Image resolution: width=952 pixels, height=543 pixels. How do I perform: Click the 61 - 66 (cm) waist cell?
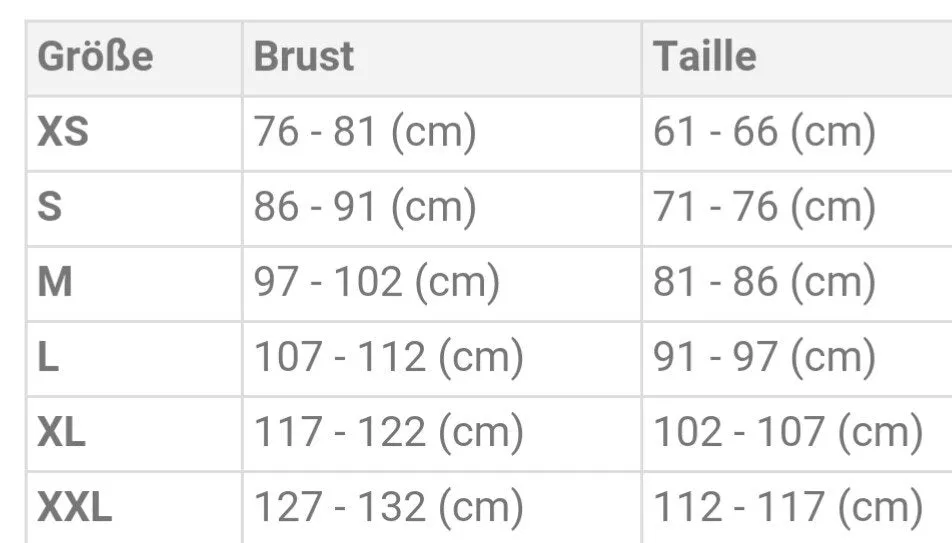pos(797,133)
